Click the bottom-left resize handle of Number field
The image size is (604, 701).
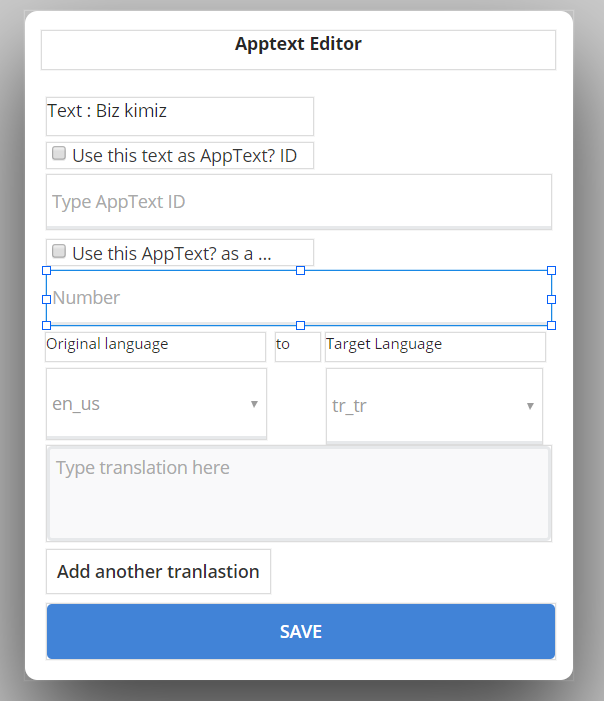point(46,325)
